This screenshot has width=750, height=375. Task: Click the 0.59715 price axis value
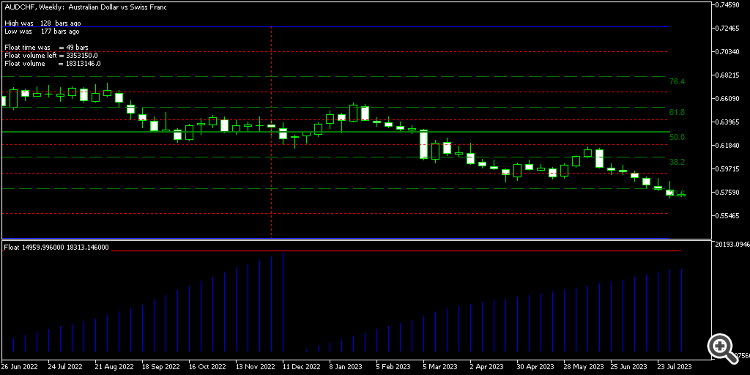point(726,169)
